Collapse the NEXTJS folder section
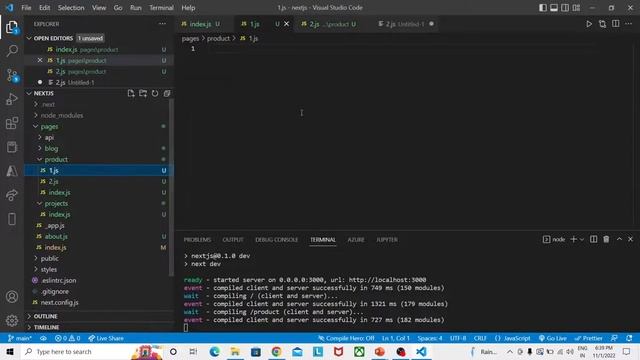 44,93
